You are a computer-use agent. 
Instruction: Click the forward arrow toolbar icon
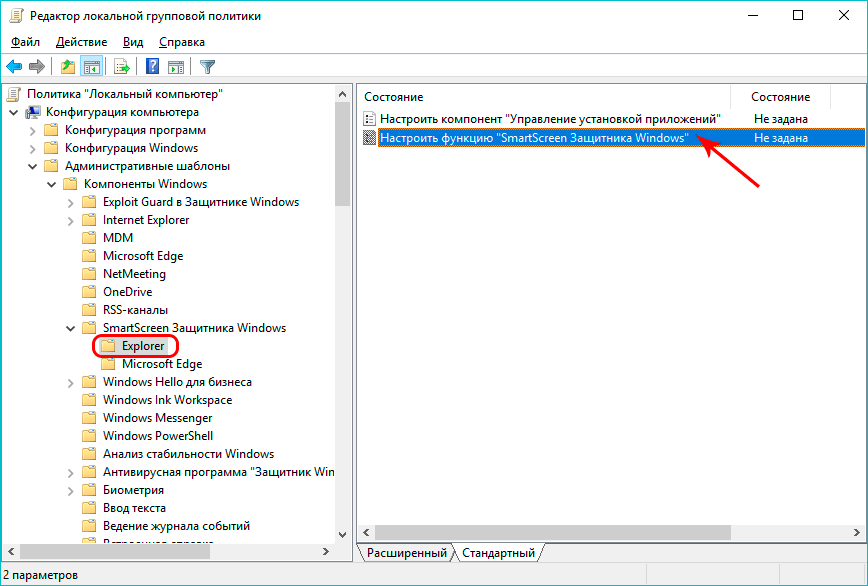click(x=37, y=67)
